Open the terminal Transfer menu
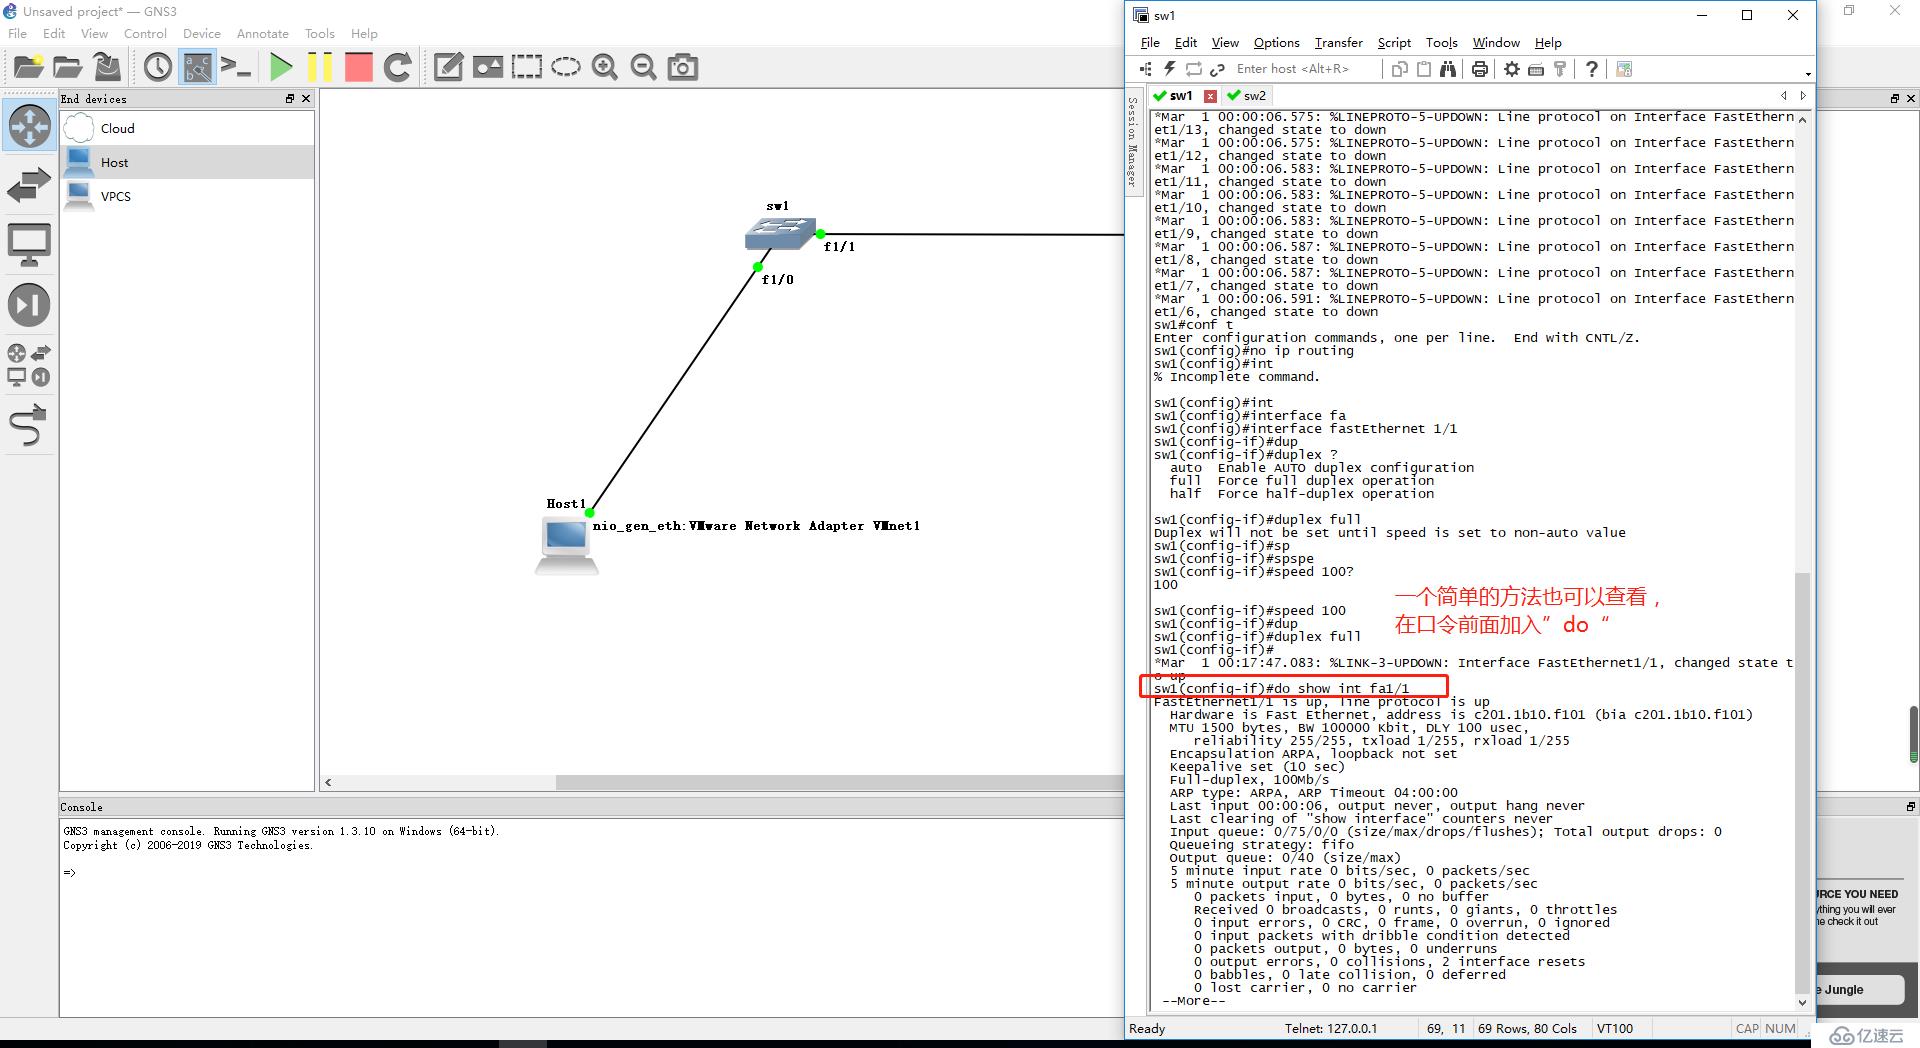 pyautogui.click(x=1338, y=43)
